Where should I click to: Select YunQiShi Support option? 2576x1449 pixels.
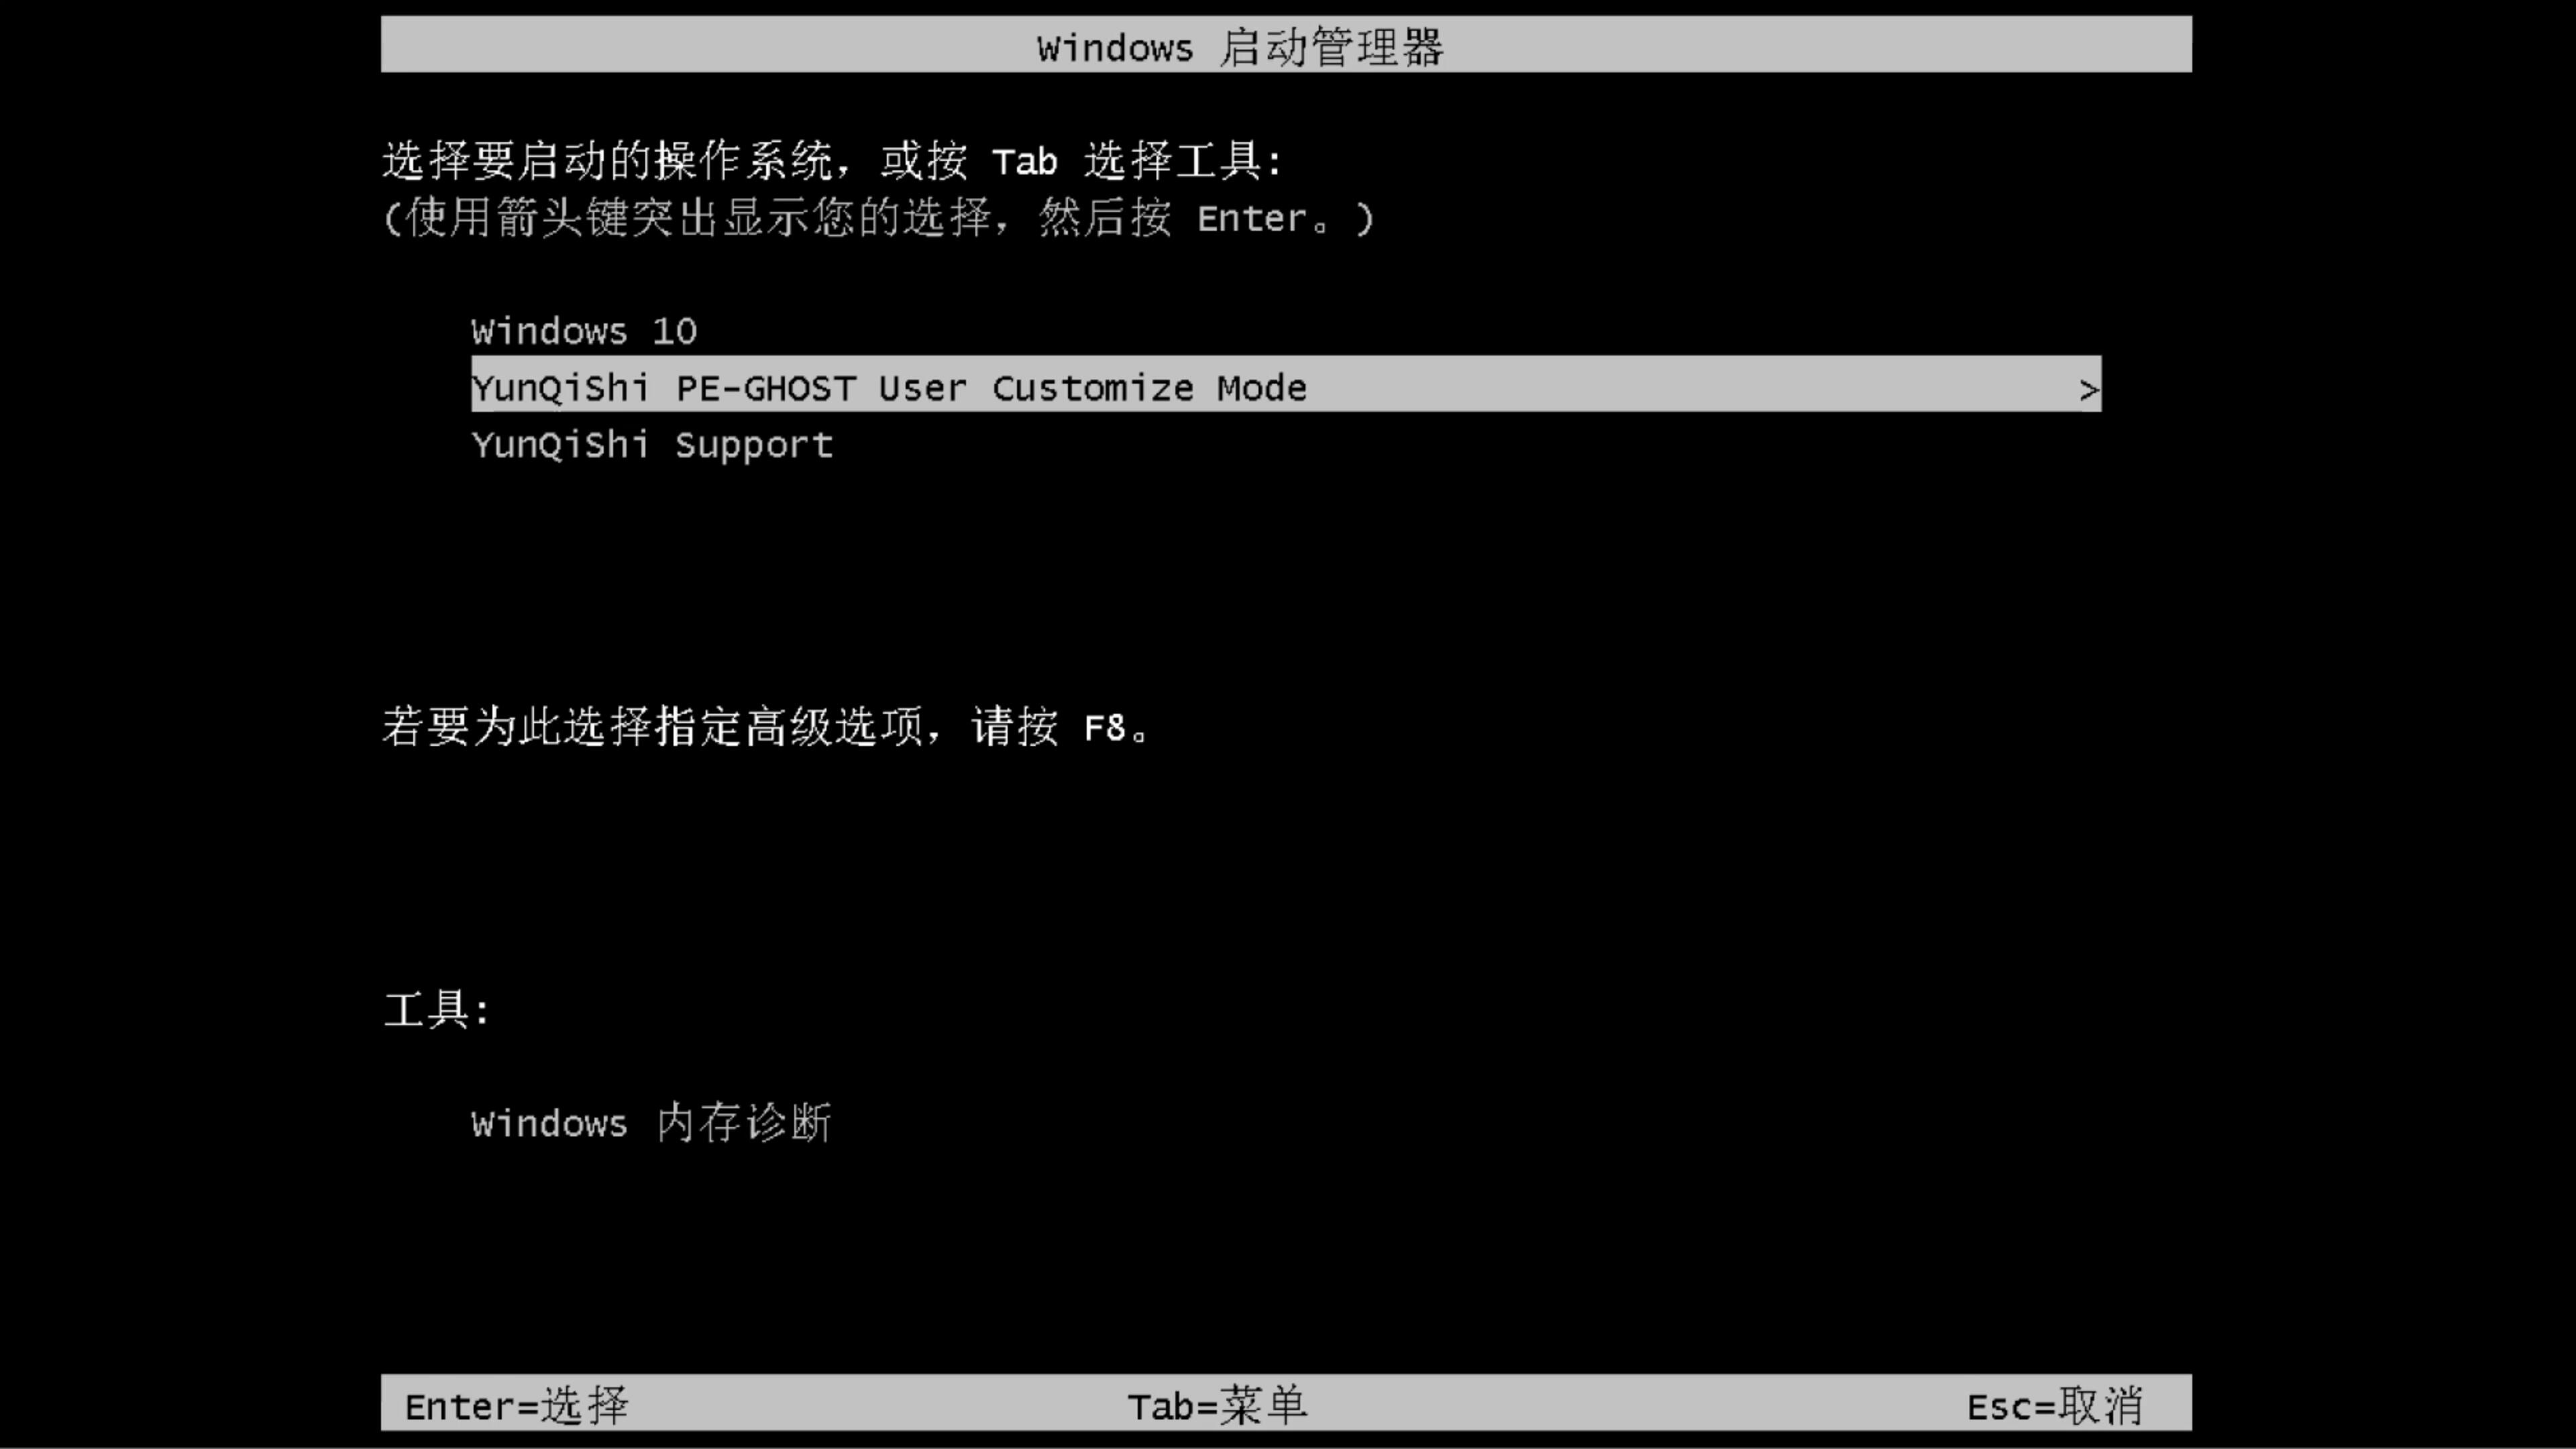coord(651,444)
